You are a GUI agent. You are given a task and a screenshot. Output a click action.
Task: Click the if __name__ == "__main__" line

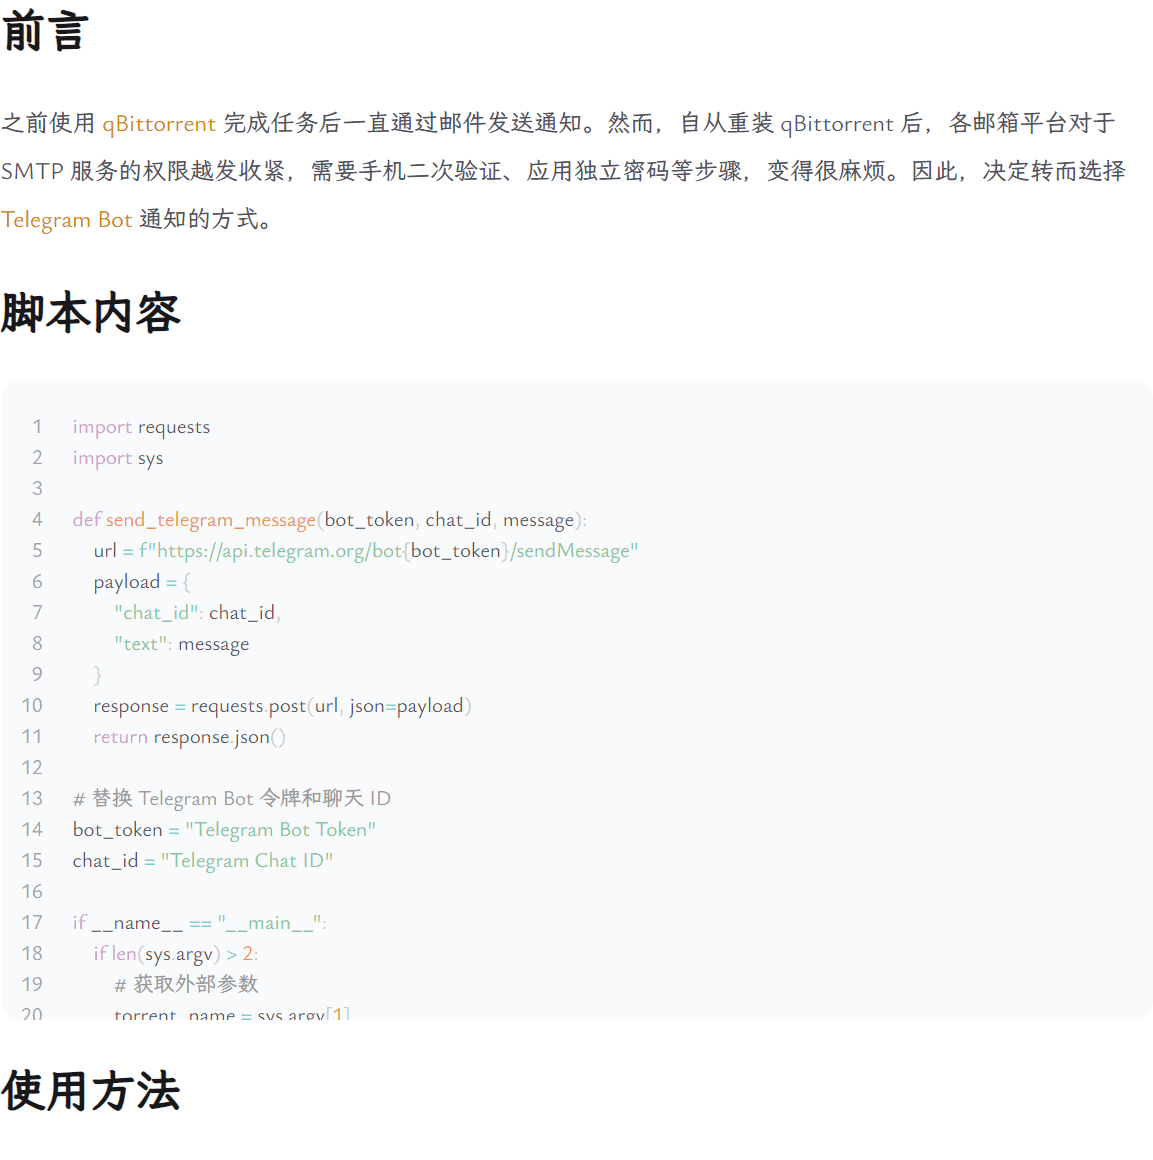(200, 923)
